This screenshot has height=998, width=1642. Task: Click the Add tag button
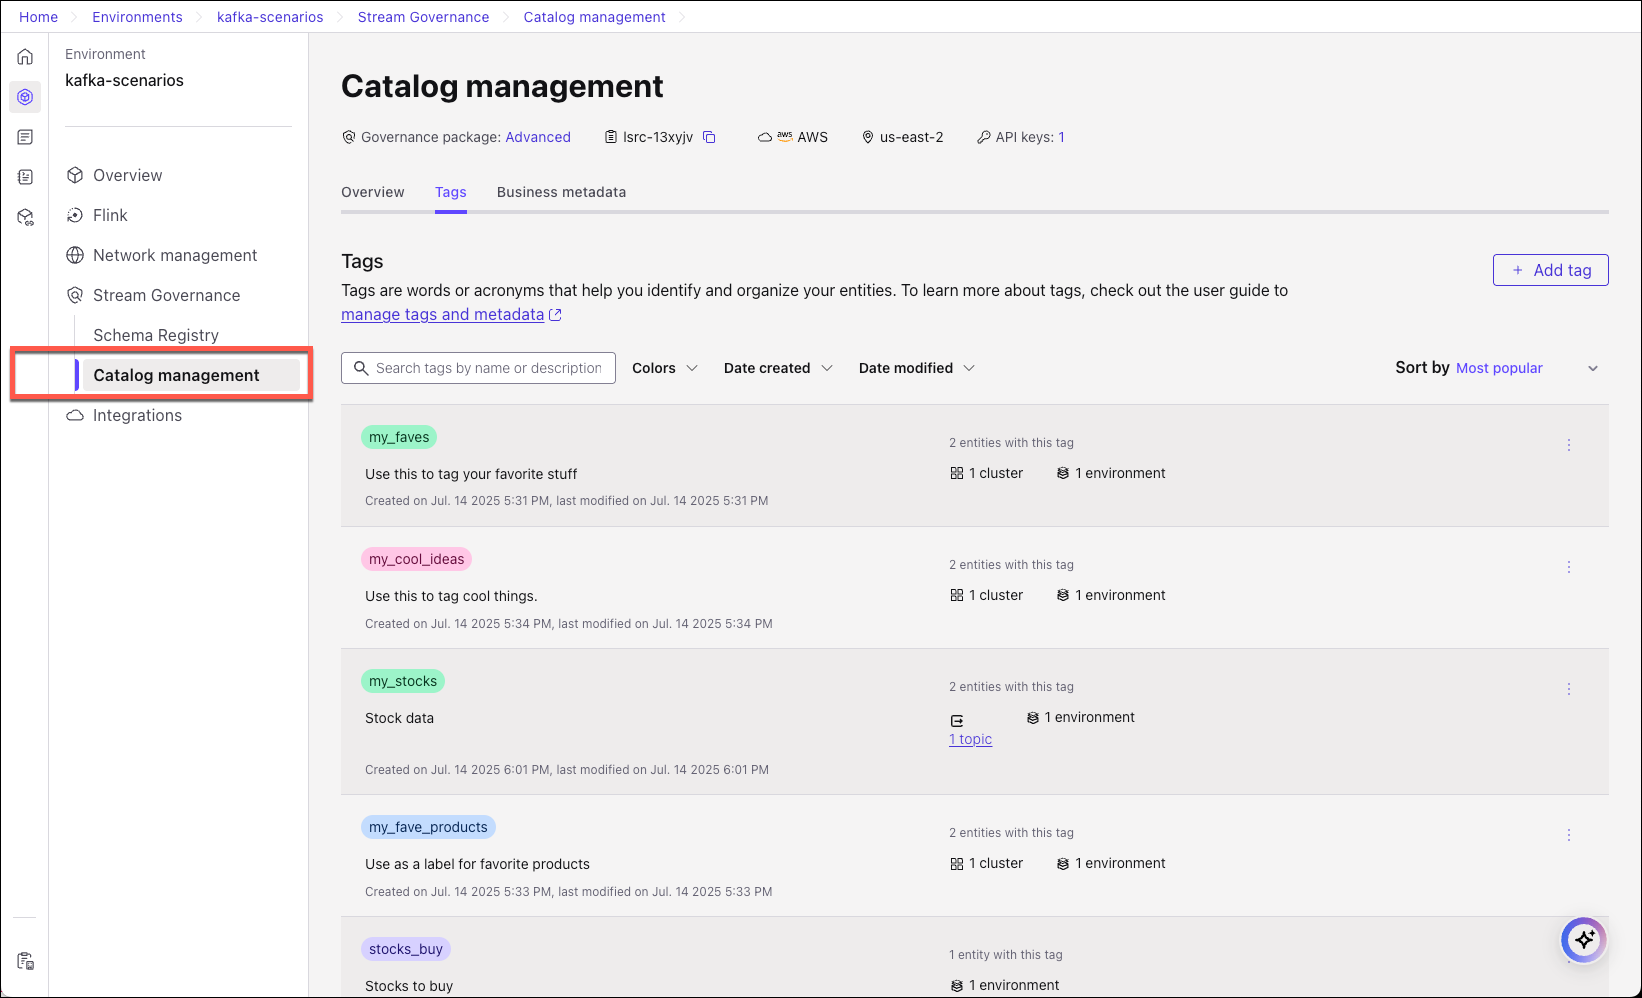pyautogui.click(x=1550, y=270)
